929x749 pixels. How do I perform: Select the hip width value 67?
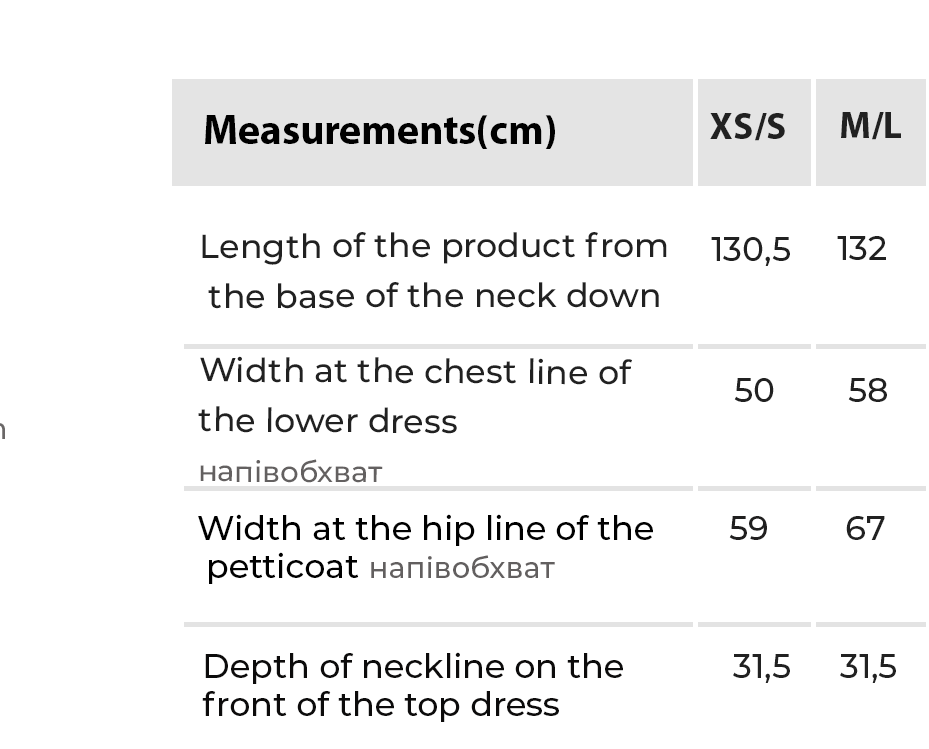865,528
